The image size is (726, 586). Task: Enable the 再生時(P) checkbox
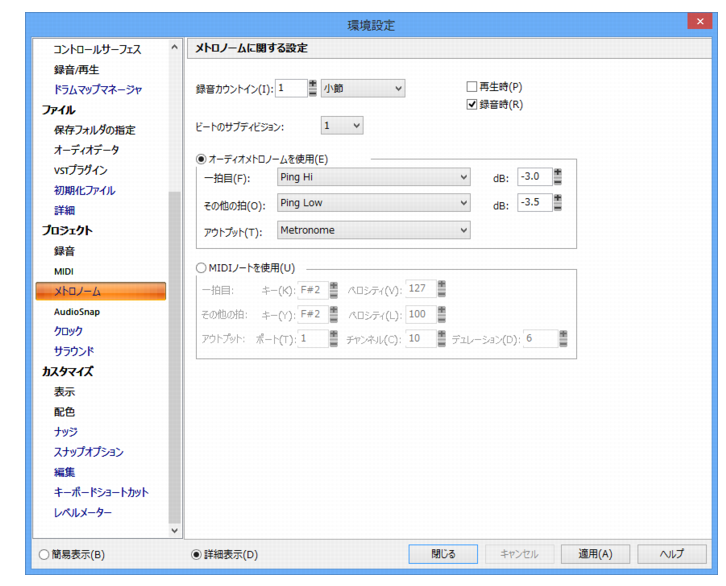click(x=471, y=87)
